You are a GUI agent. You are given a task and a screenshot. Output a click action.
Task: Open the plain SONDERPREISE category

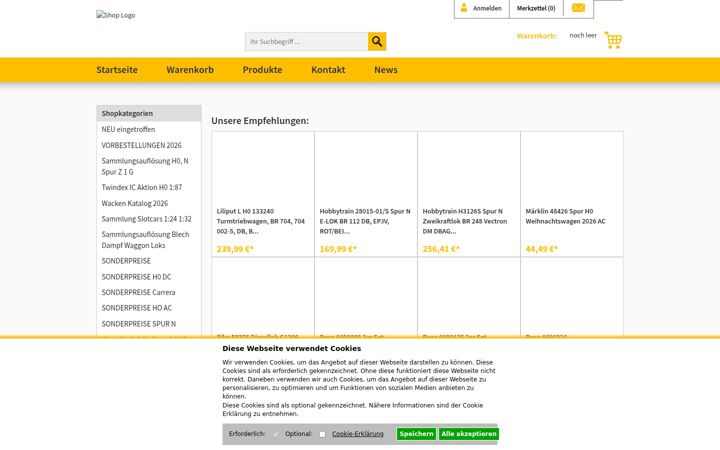coord(126,261)
